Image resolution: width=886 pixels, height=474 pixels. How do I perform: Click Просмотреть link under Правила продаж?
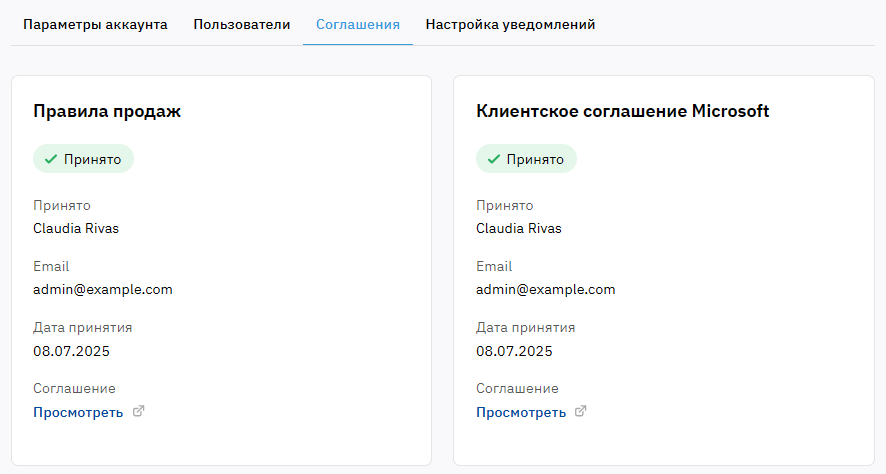click(x=78, y=412)
